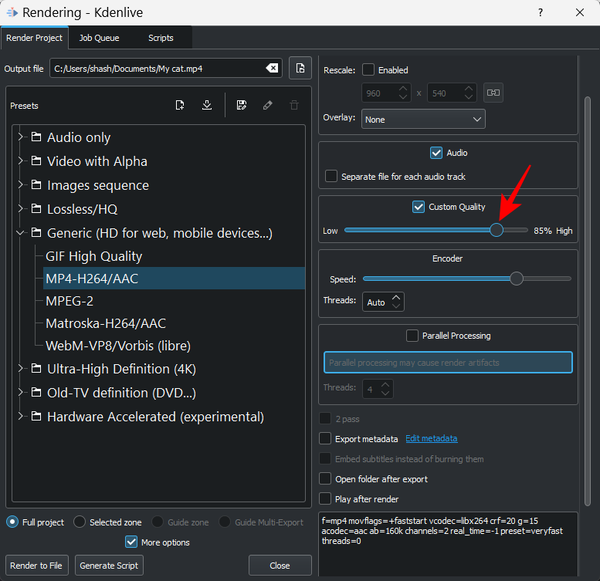The image size is (600, 581).
Task: Click Ultra-High Definition (4K) label
Action: click(121, 369)
